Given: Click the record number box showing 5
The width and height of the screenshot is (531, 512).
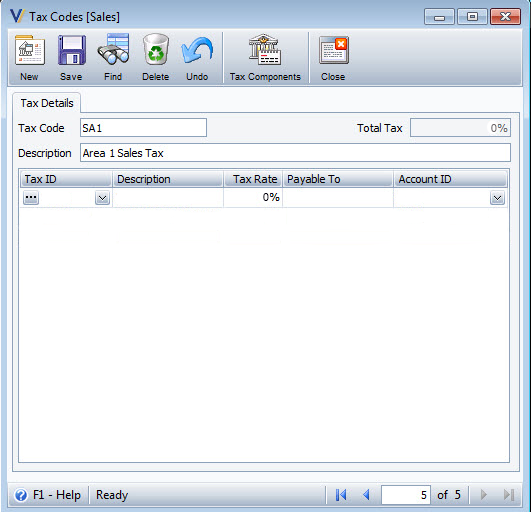Looking at the screenshot, I should (406, 495).
